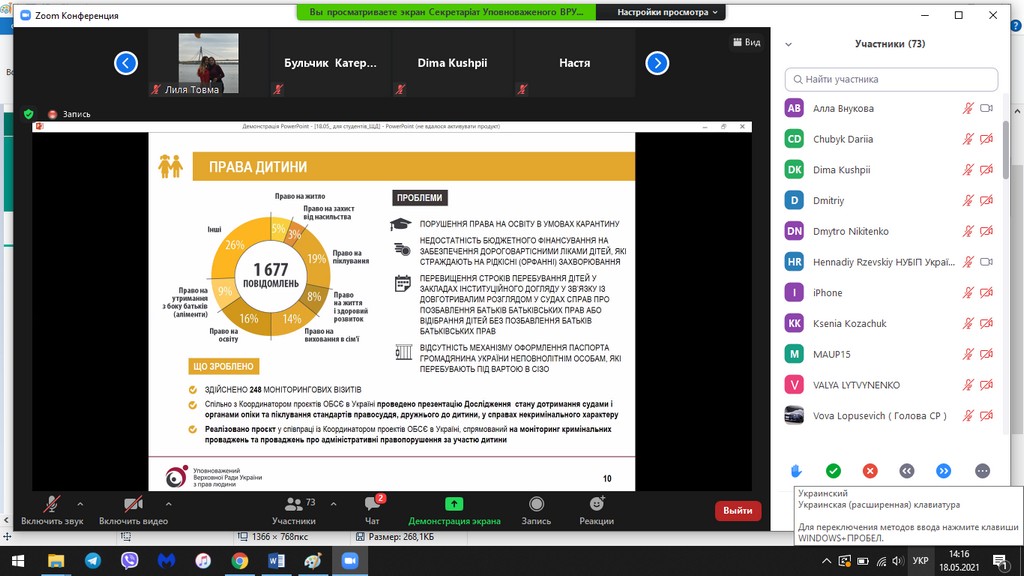This screenshot has height=576, width=1024.
Task: Click the raise hand icon in participants panel
Action: point(796,471)
